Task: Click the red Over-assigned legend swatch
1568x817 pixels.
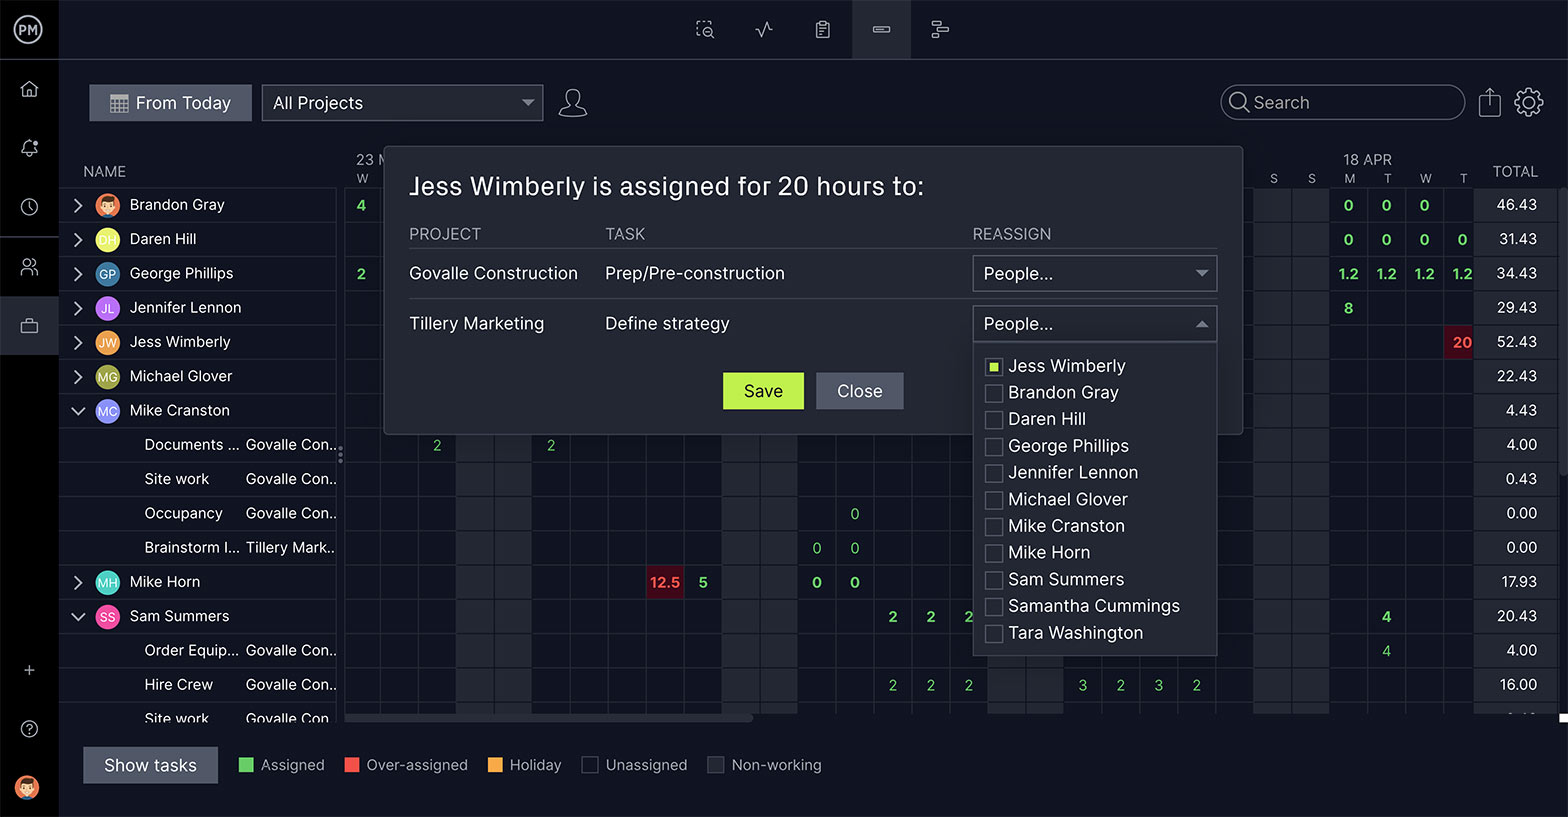Action: [x=352, y=765]
